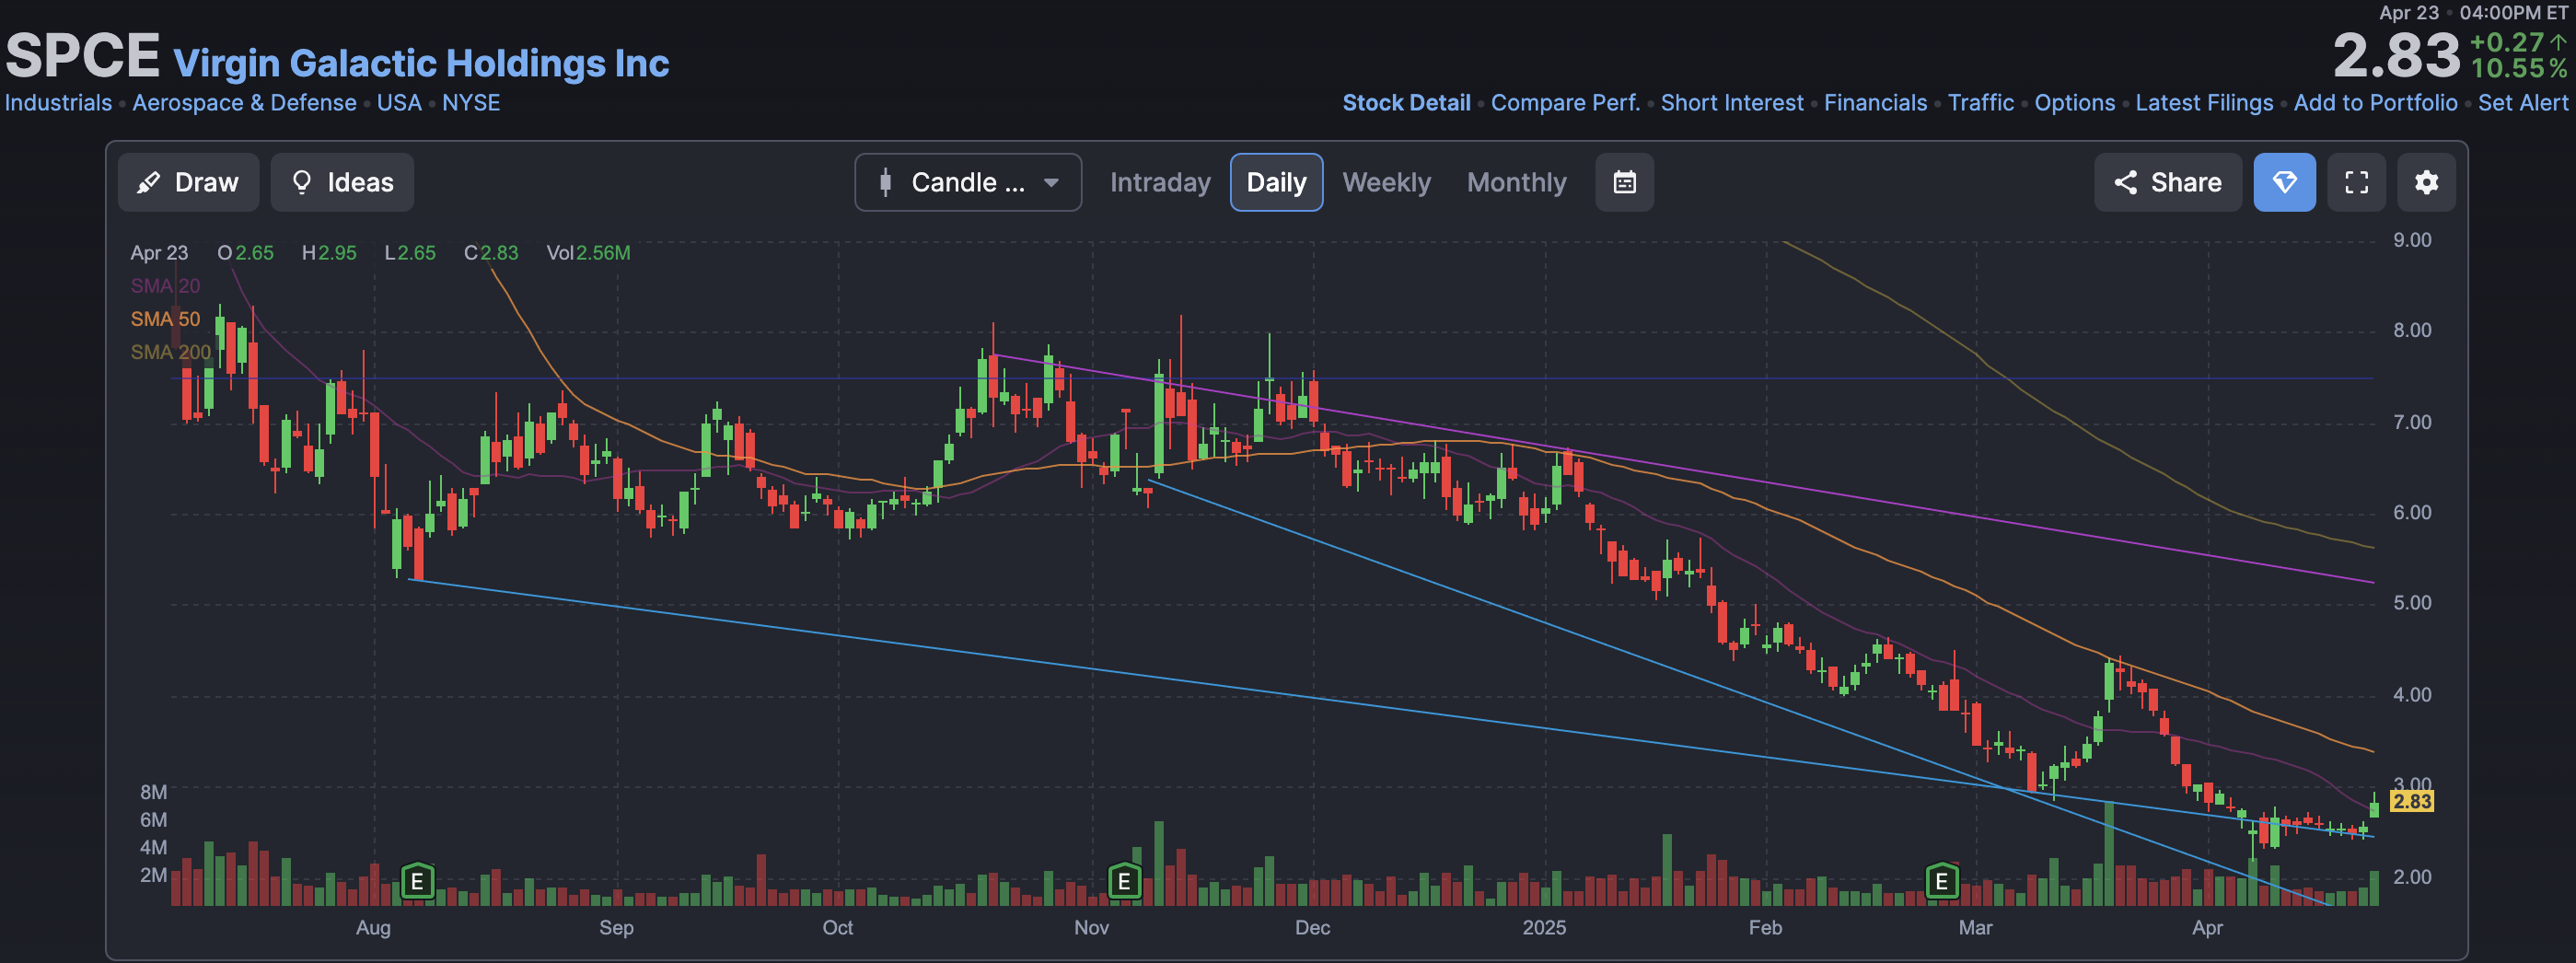Open the Financials page
Screen dimensions: 2576x963
[x=1875, y=103]
